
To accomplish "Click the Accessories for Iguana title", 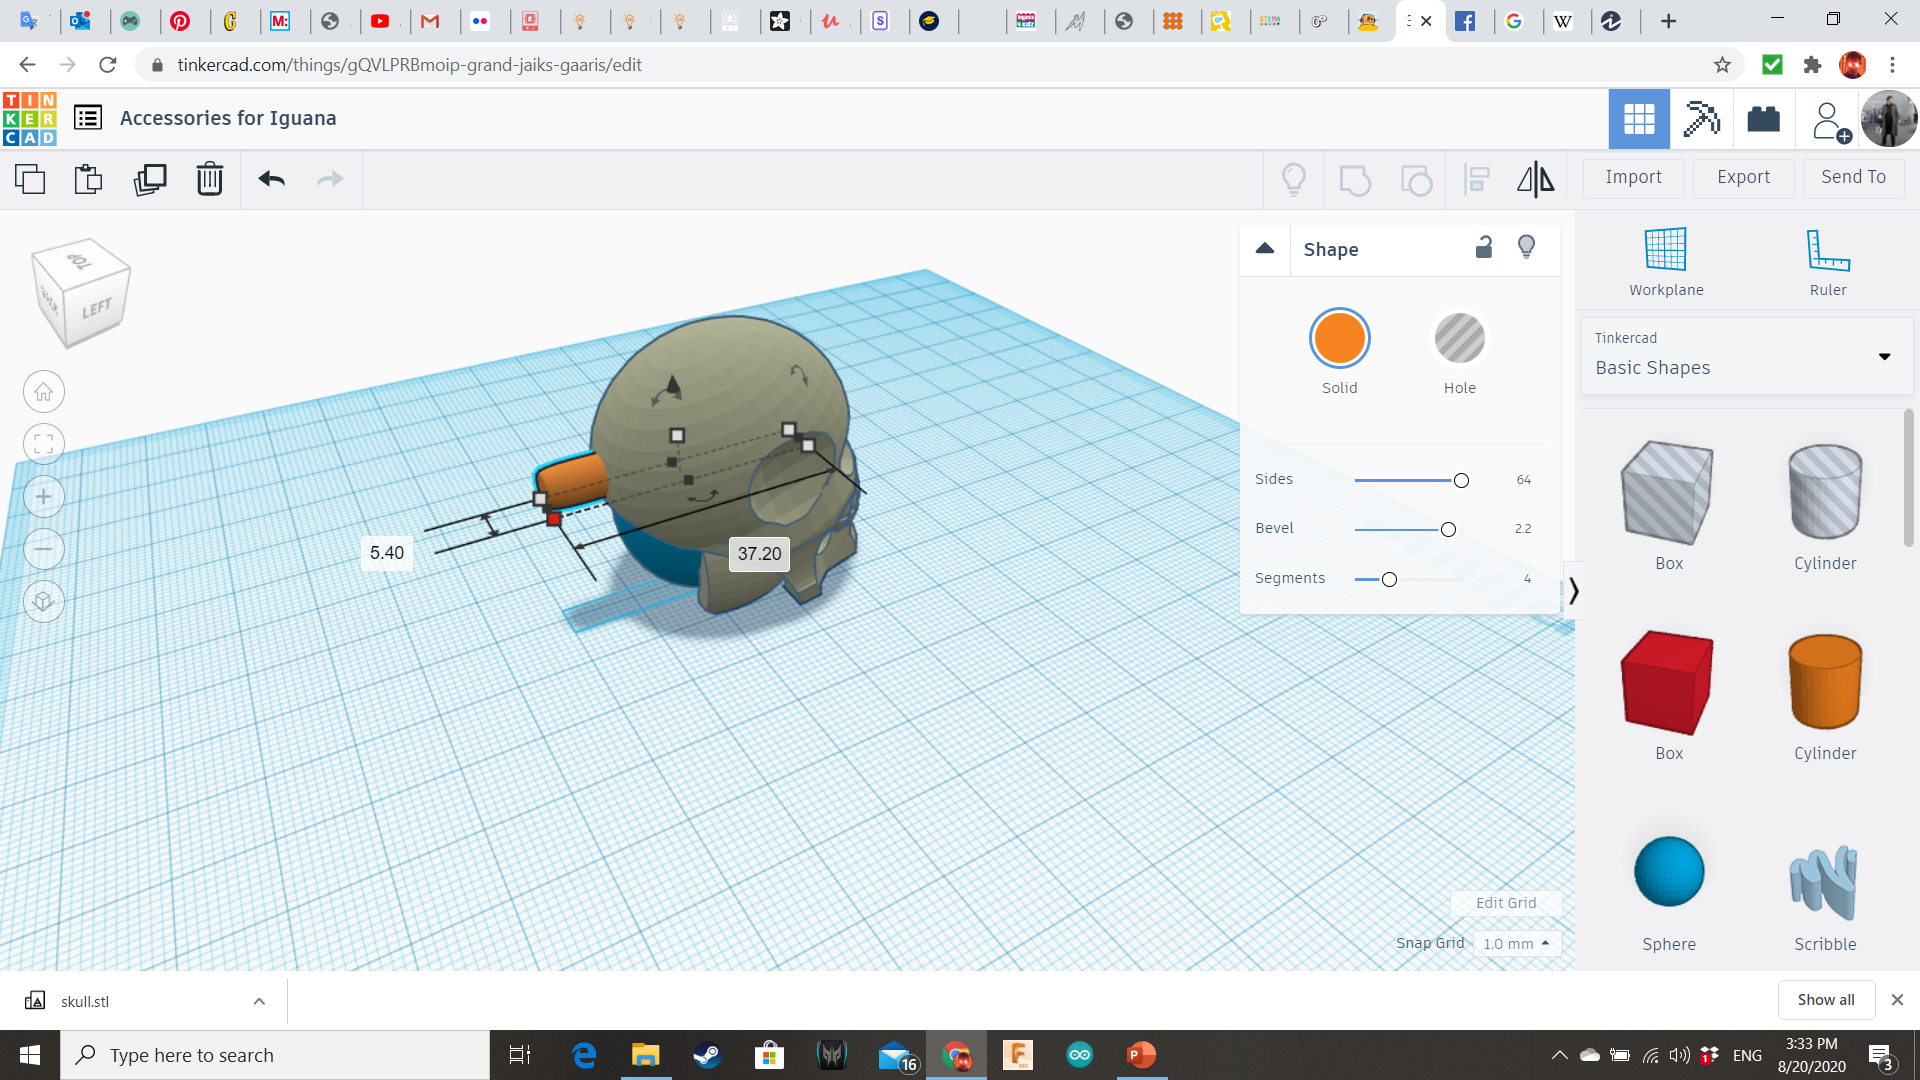I will tap(228, 118).
